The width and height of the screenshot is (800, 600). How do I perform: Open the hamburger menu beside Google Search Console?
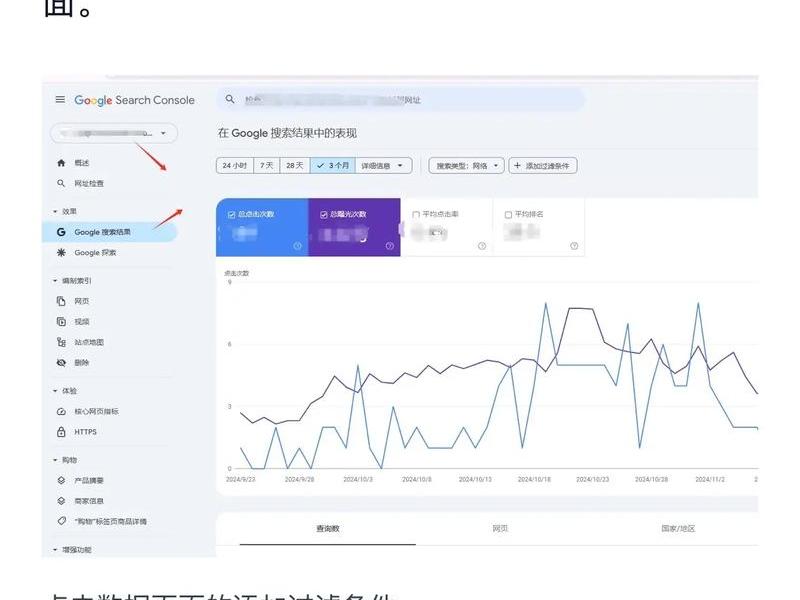click(60, 99)
